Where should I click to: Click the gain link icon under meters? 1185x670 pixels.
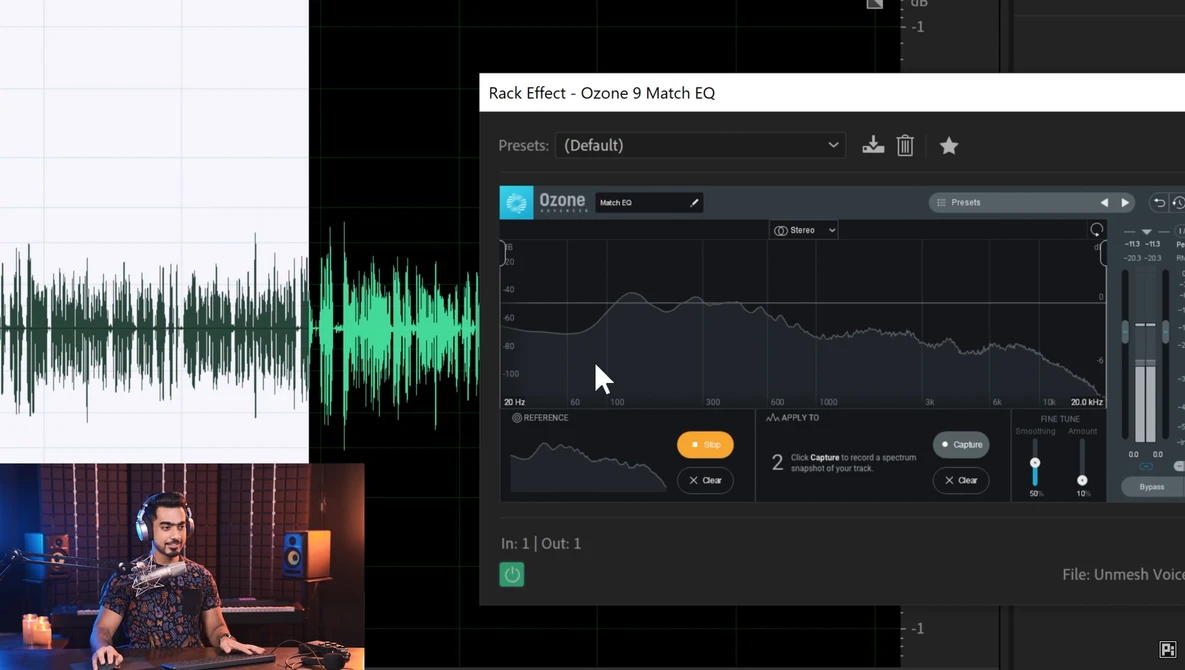pos(1146,466)
